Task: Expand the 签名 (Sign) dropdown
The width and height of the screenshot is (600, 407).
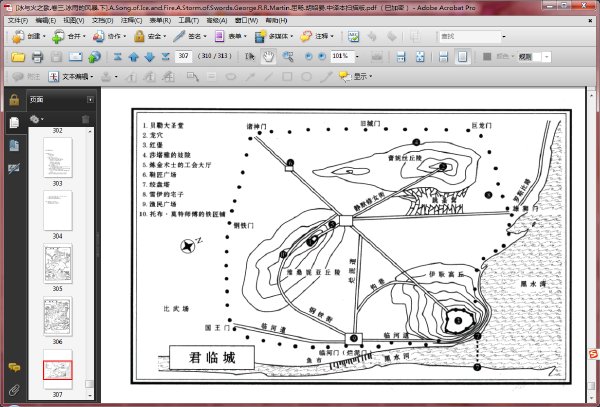Action: point(190,36)
